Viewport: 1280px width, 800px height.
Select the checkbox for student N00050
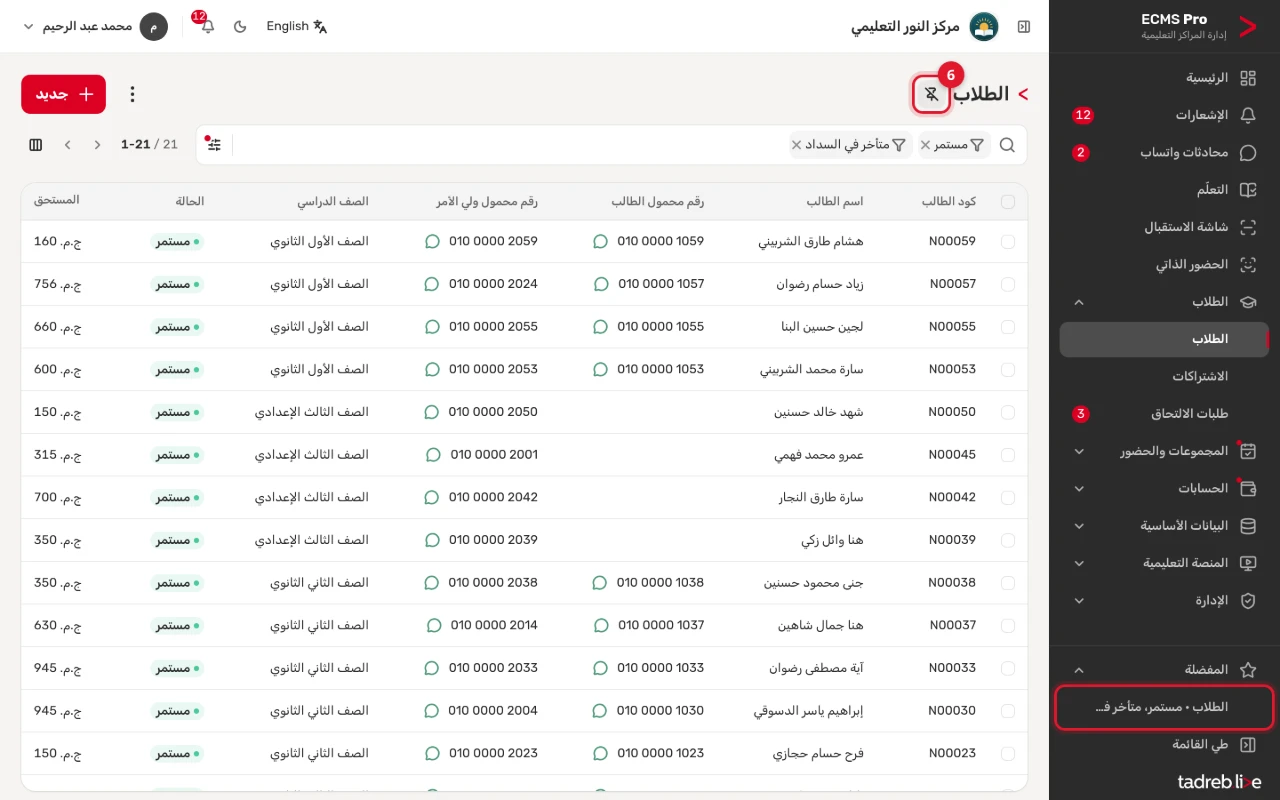pyautogui.click(x=1007, y=412)
